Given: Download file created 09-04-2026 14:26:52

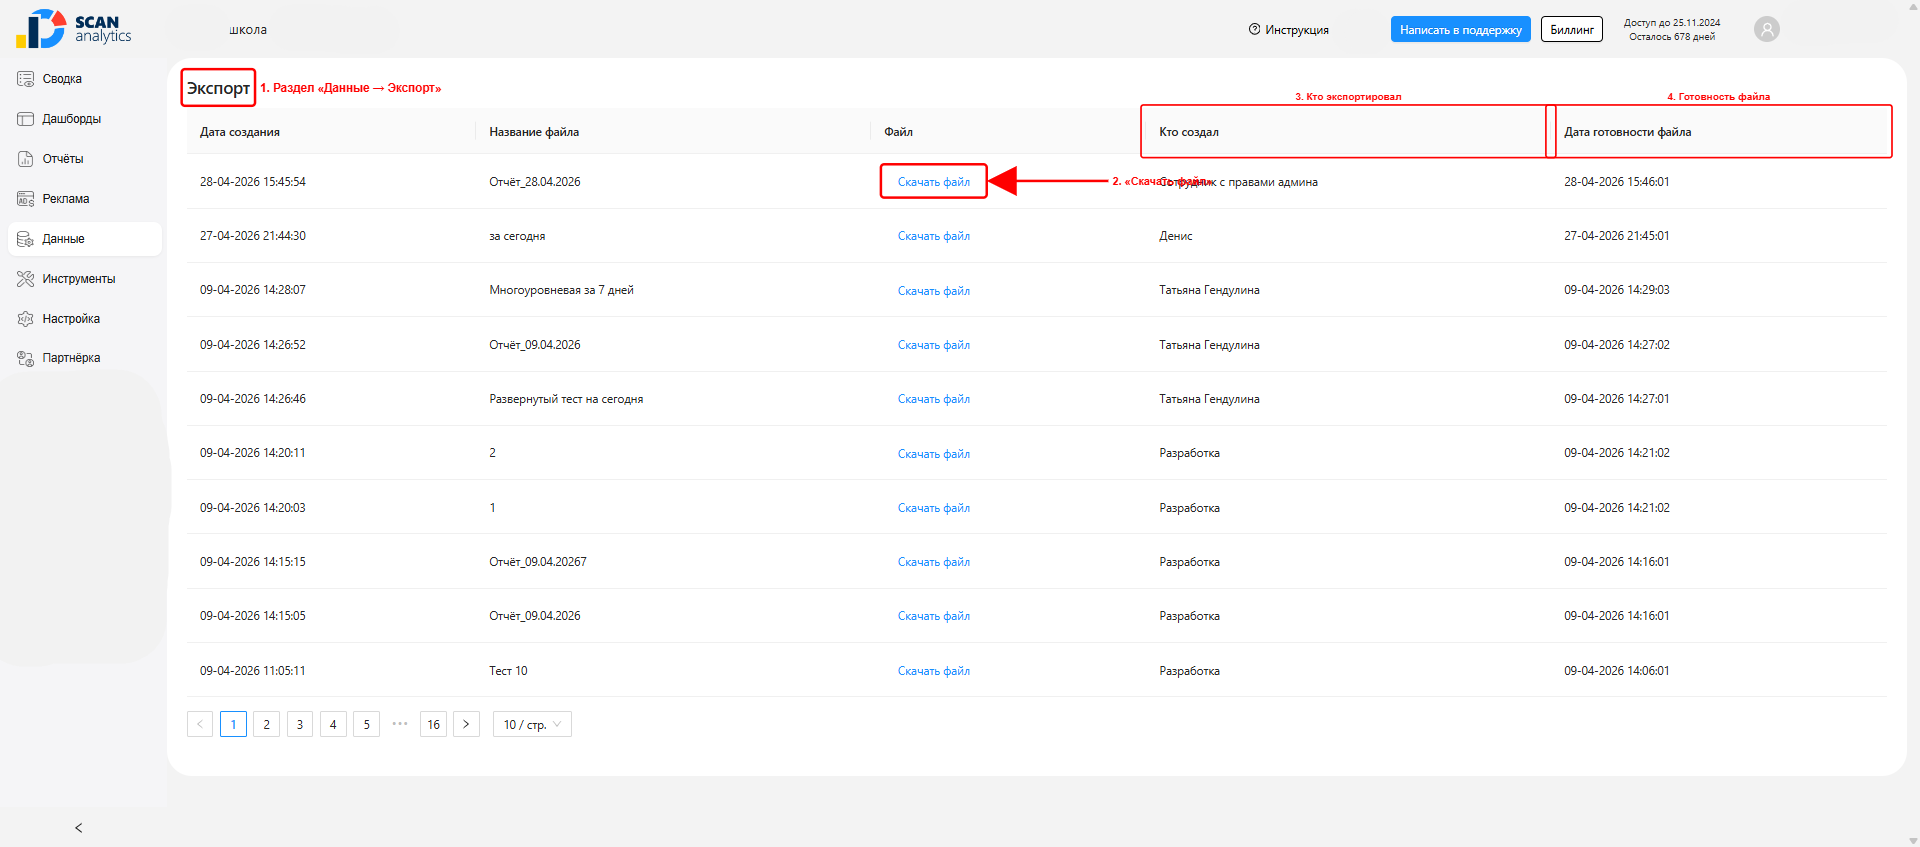Looking at the screenshot, I should (x=934, y=345).
